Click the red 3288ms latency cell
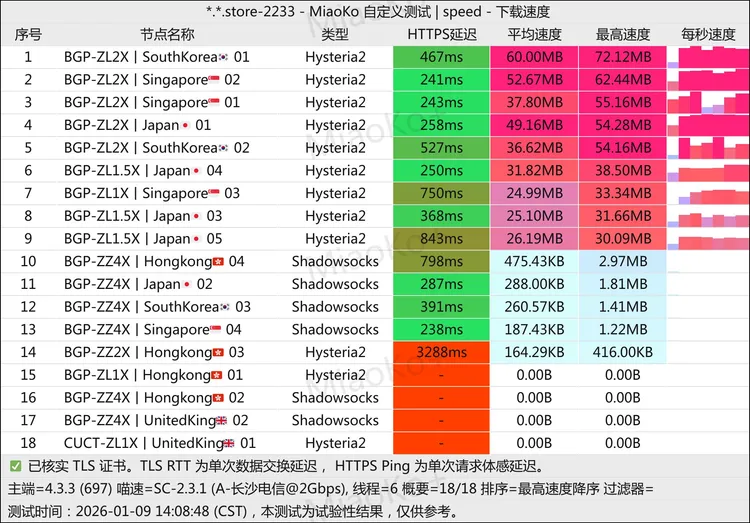The image size is (750, 523). 441,353
